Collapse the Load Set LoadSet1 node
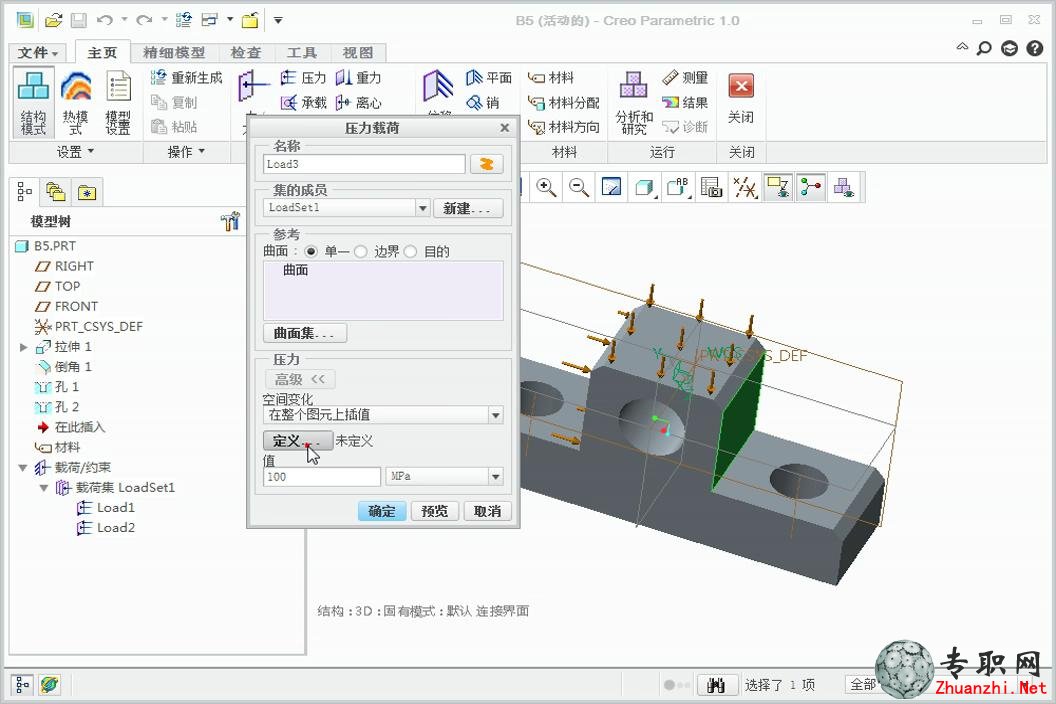The image size is (1056, 704). pyautogui.click(x=44, y=488)
